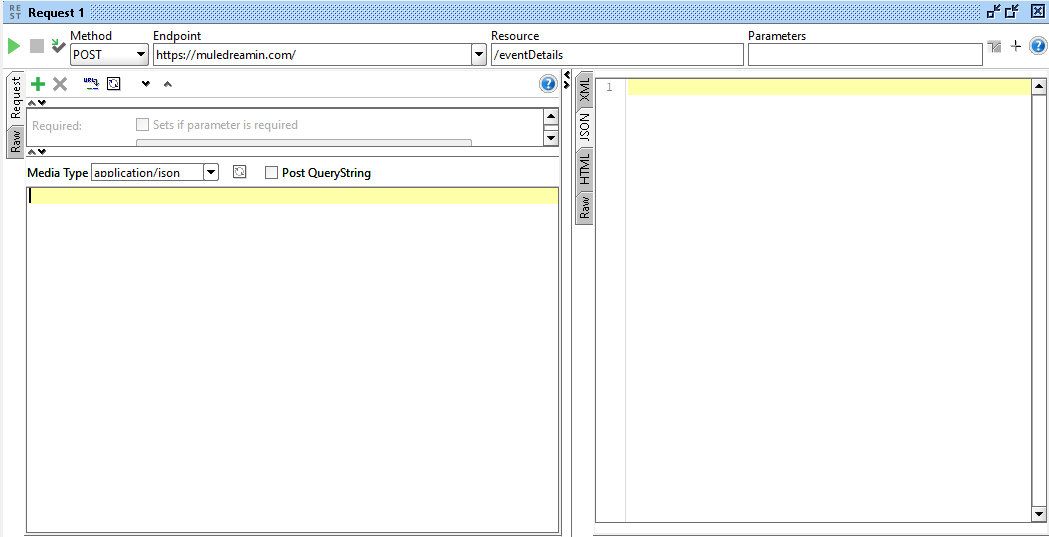Click the Resource field containing /eventDetails
The height and width of the screenshot is (537, 1049).
click(616, 55)
